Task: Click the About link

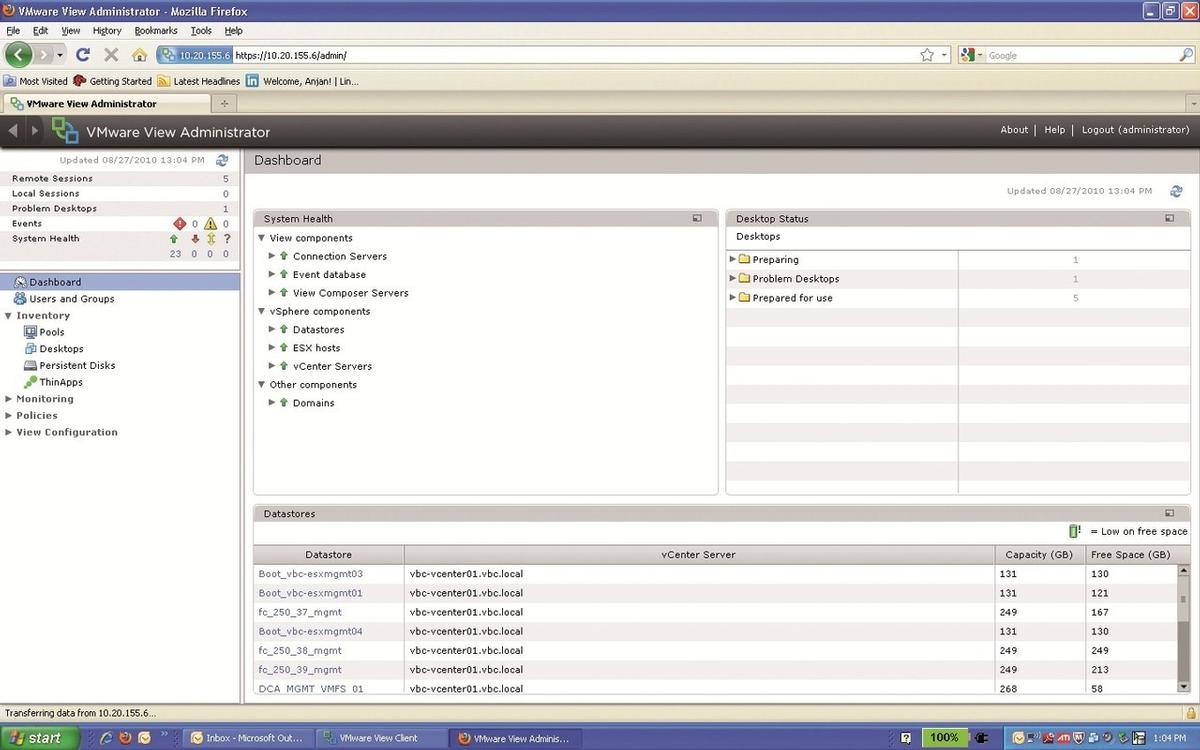Action: [1014, 130]
